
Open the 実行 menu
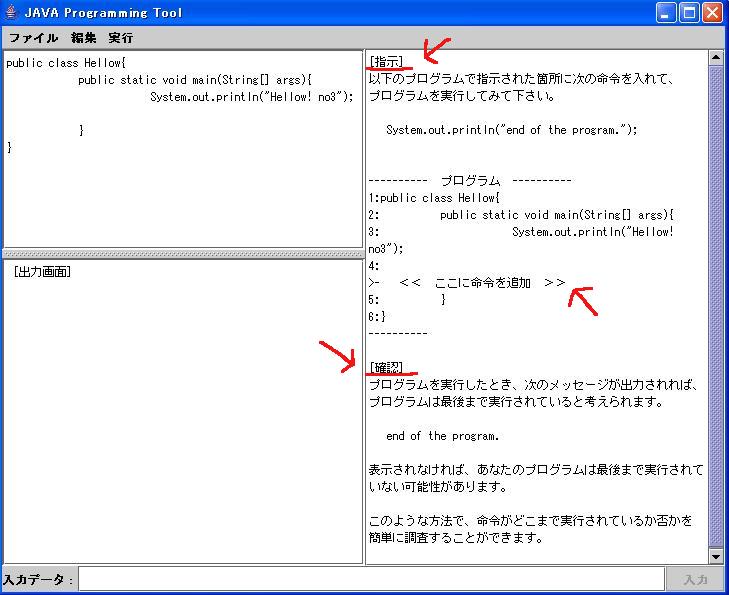tap(121, 38)
